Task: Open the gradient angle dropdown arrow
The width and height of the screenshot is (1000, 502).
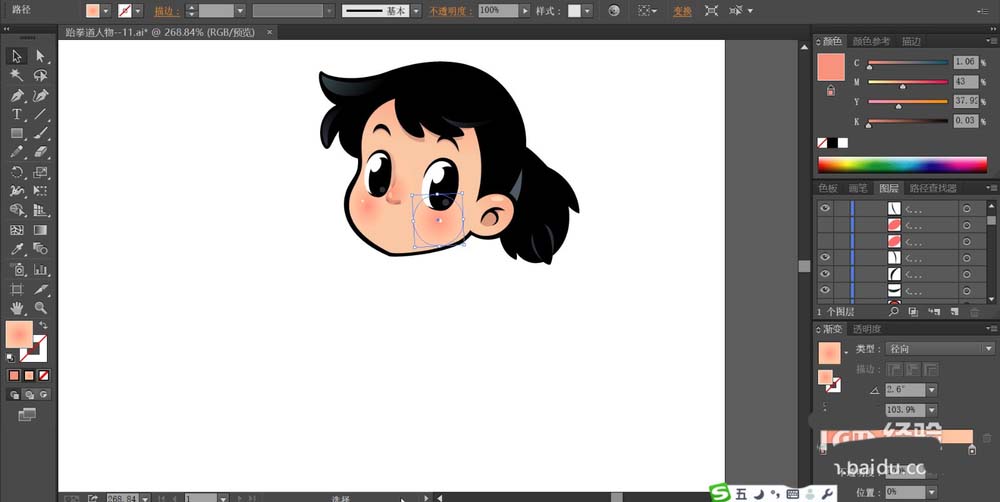Action: 932,390
